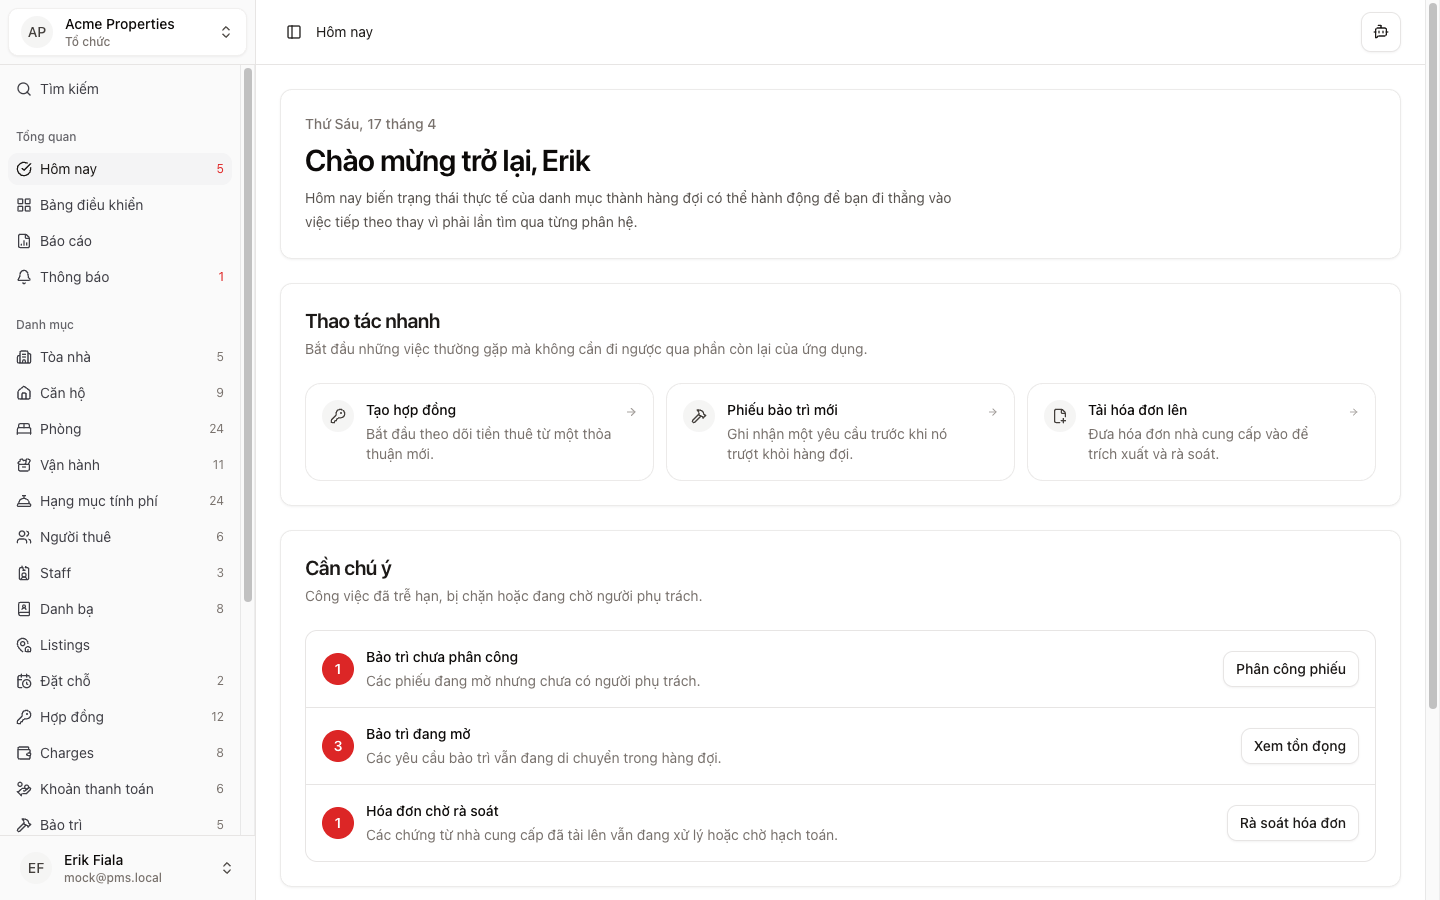
Task: Click the key icon on Tạo hợp đồng card
Action: click(x=339, y=416)
